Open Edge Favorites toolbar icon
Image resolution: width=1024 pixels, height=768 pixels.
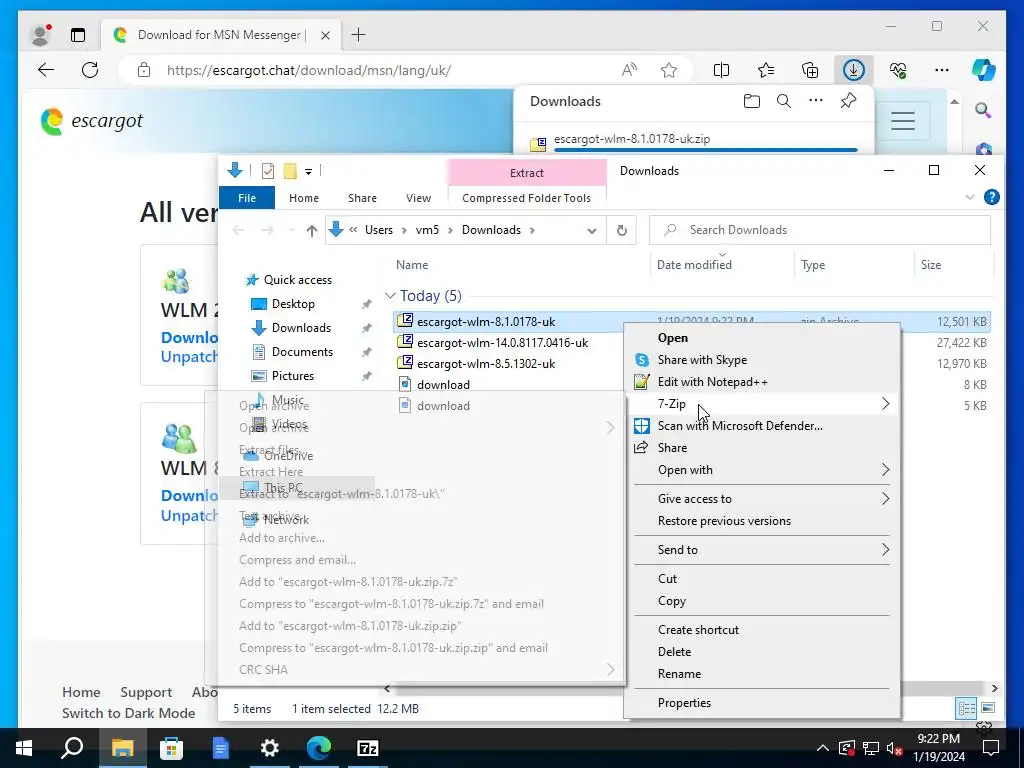(x=765, y=70)
